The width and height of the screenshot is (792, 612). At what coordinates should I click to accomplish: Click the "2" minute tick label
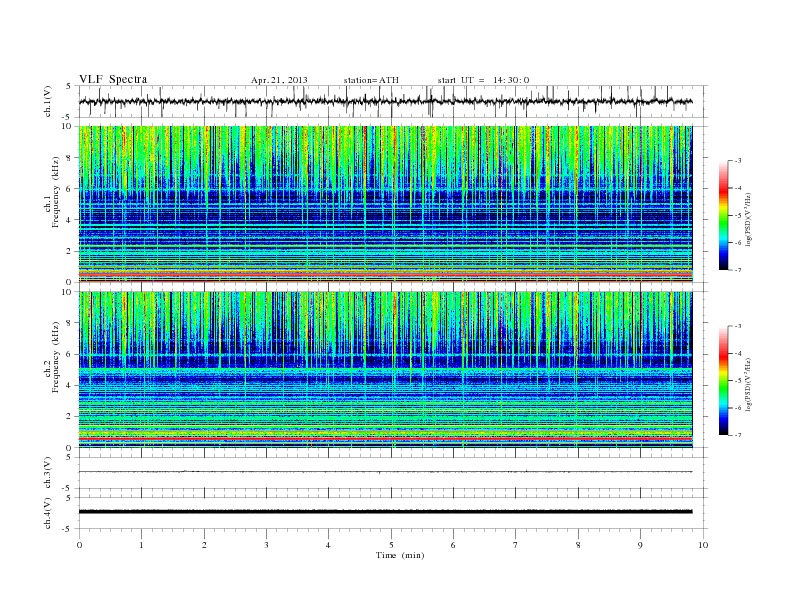(x=204, y=545)
